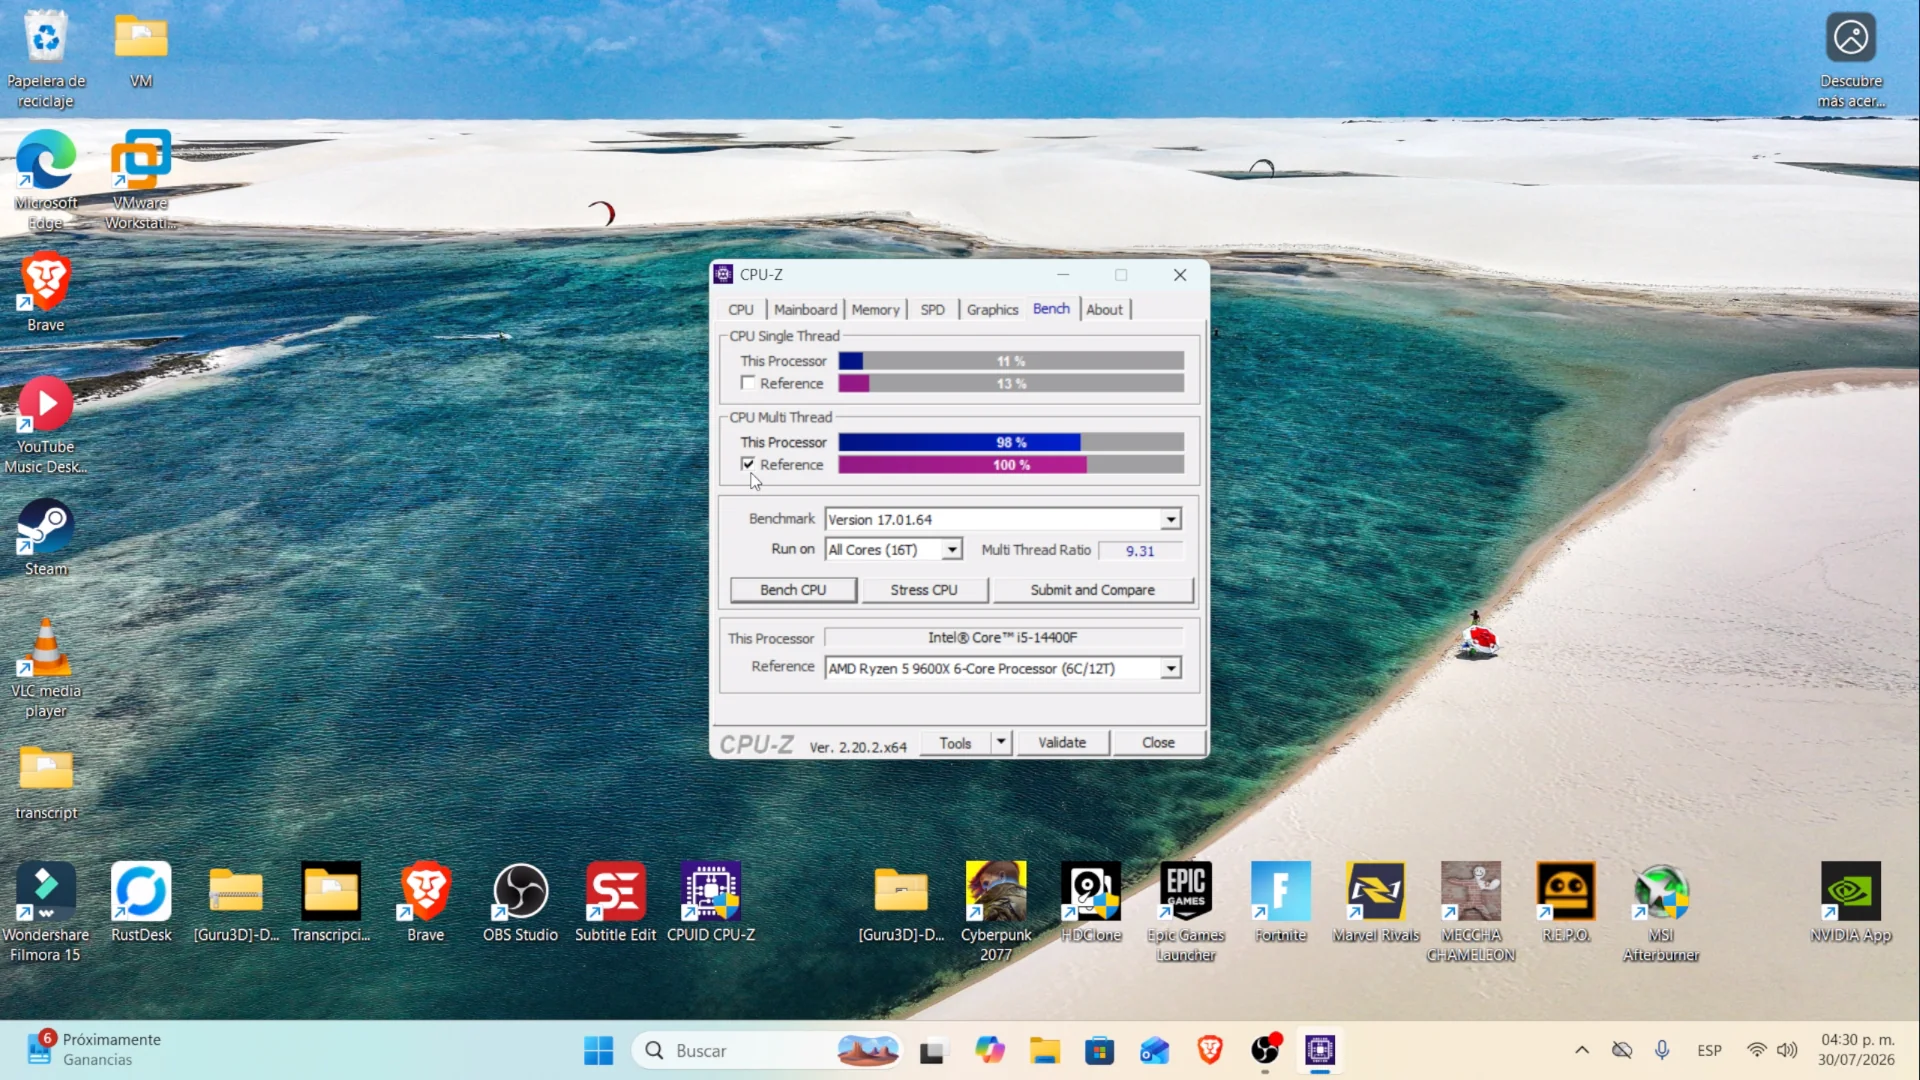Image resolution: width=1920 pixels, height=1080 pixels.
Task: Click the CPU-Z taskbar icon
Action: coord(1320,1050)
